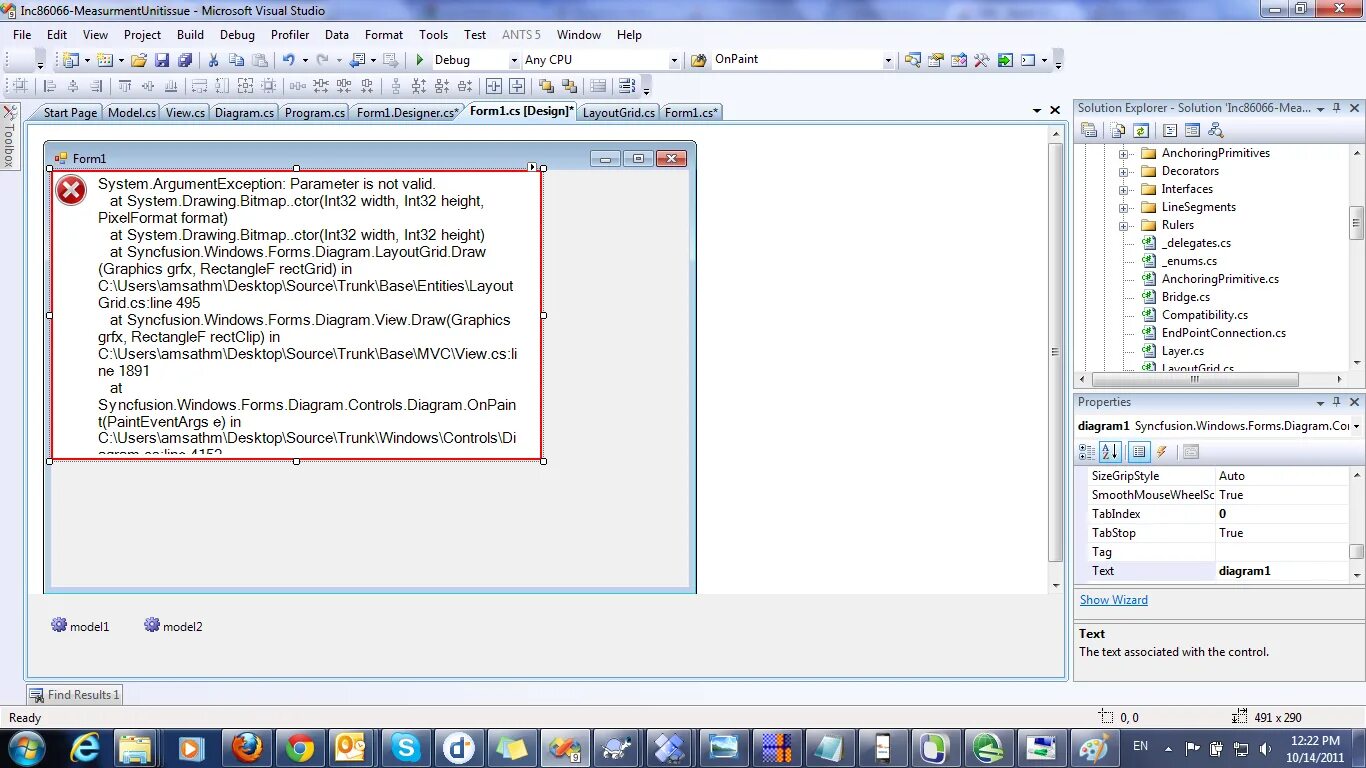This screenshot has width=1366, height=768.
Task: Click Center Vertically layout icon
Action: 517,86
